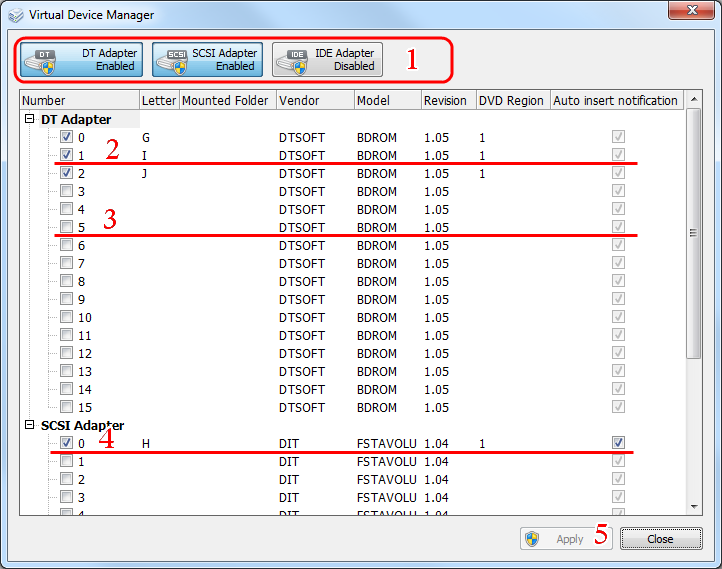Enable DT device number 5 checkbox
The image size is (722, 569).
click(66, 227)
